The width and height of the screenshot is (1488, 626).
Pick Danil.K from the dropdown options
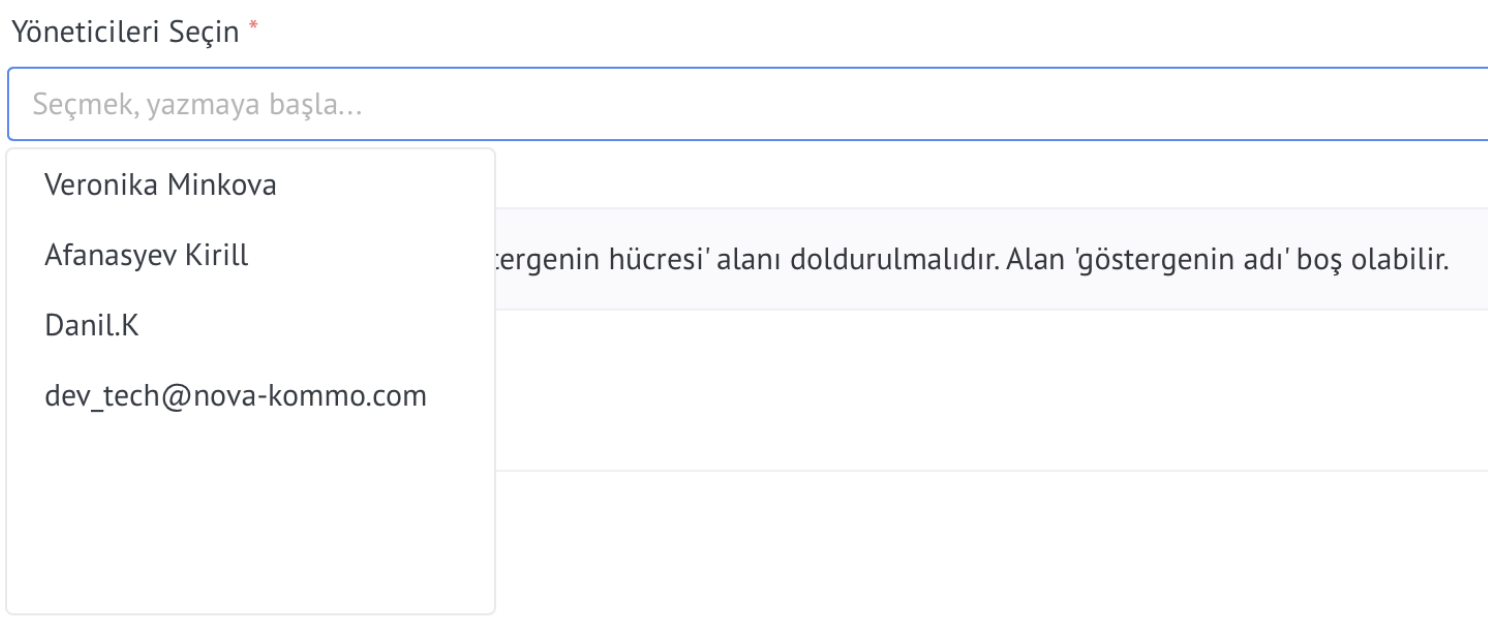250,326
